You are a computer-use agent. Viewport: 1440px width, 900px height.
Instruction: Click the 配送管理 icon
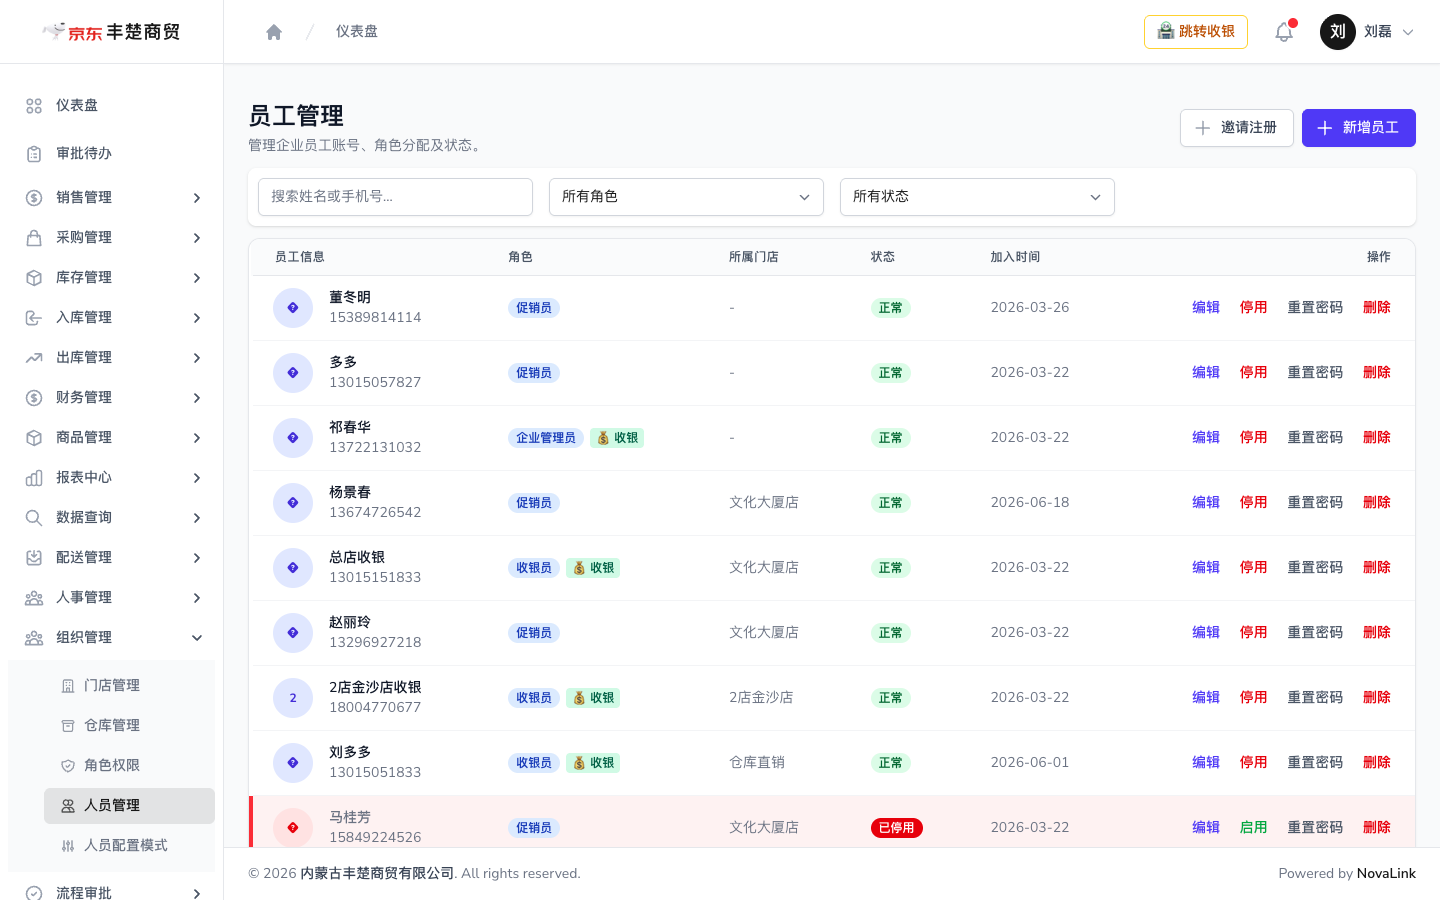(x=34, y=558)
